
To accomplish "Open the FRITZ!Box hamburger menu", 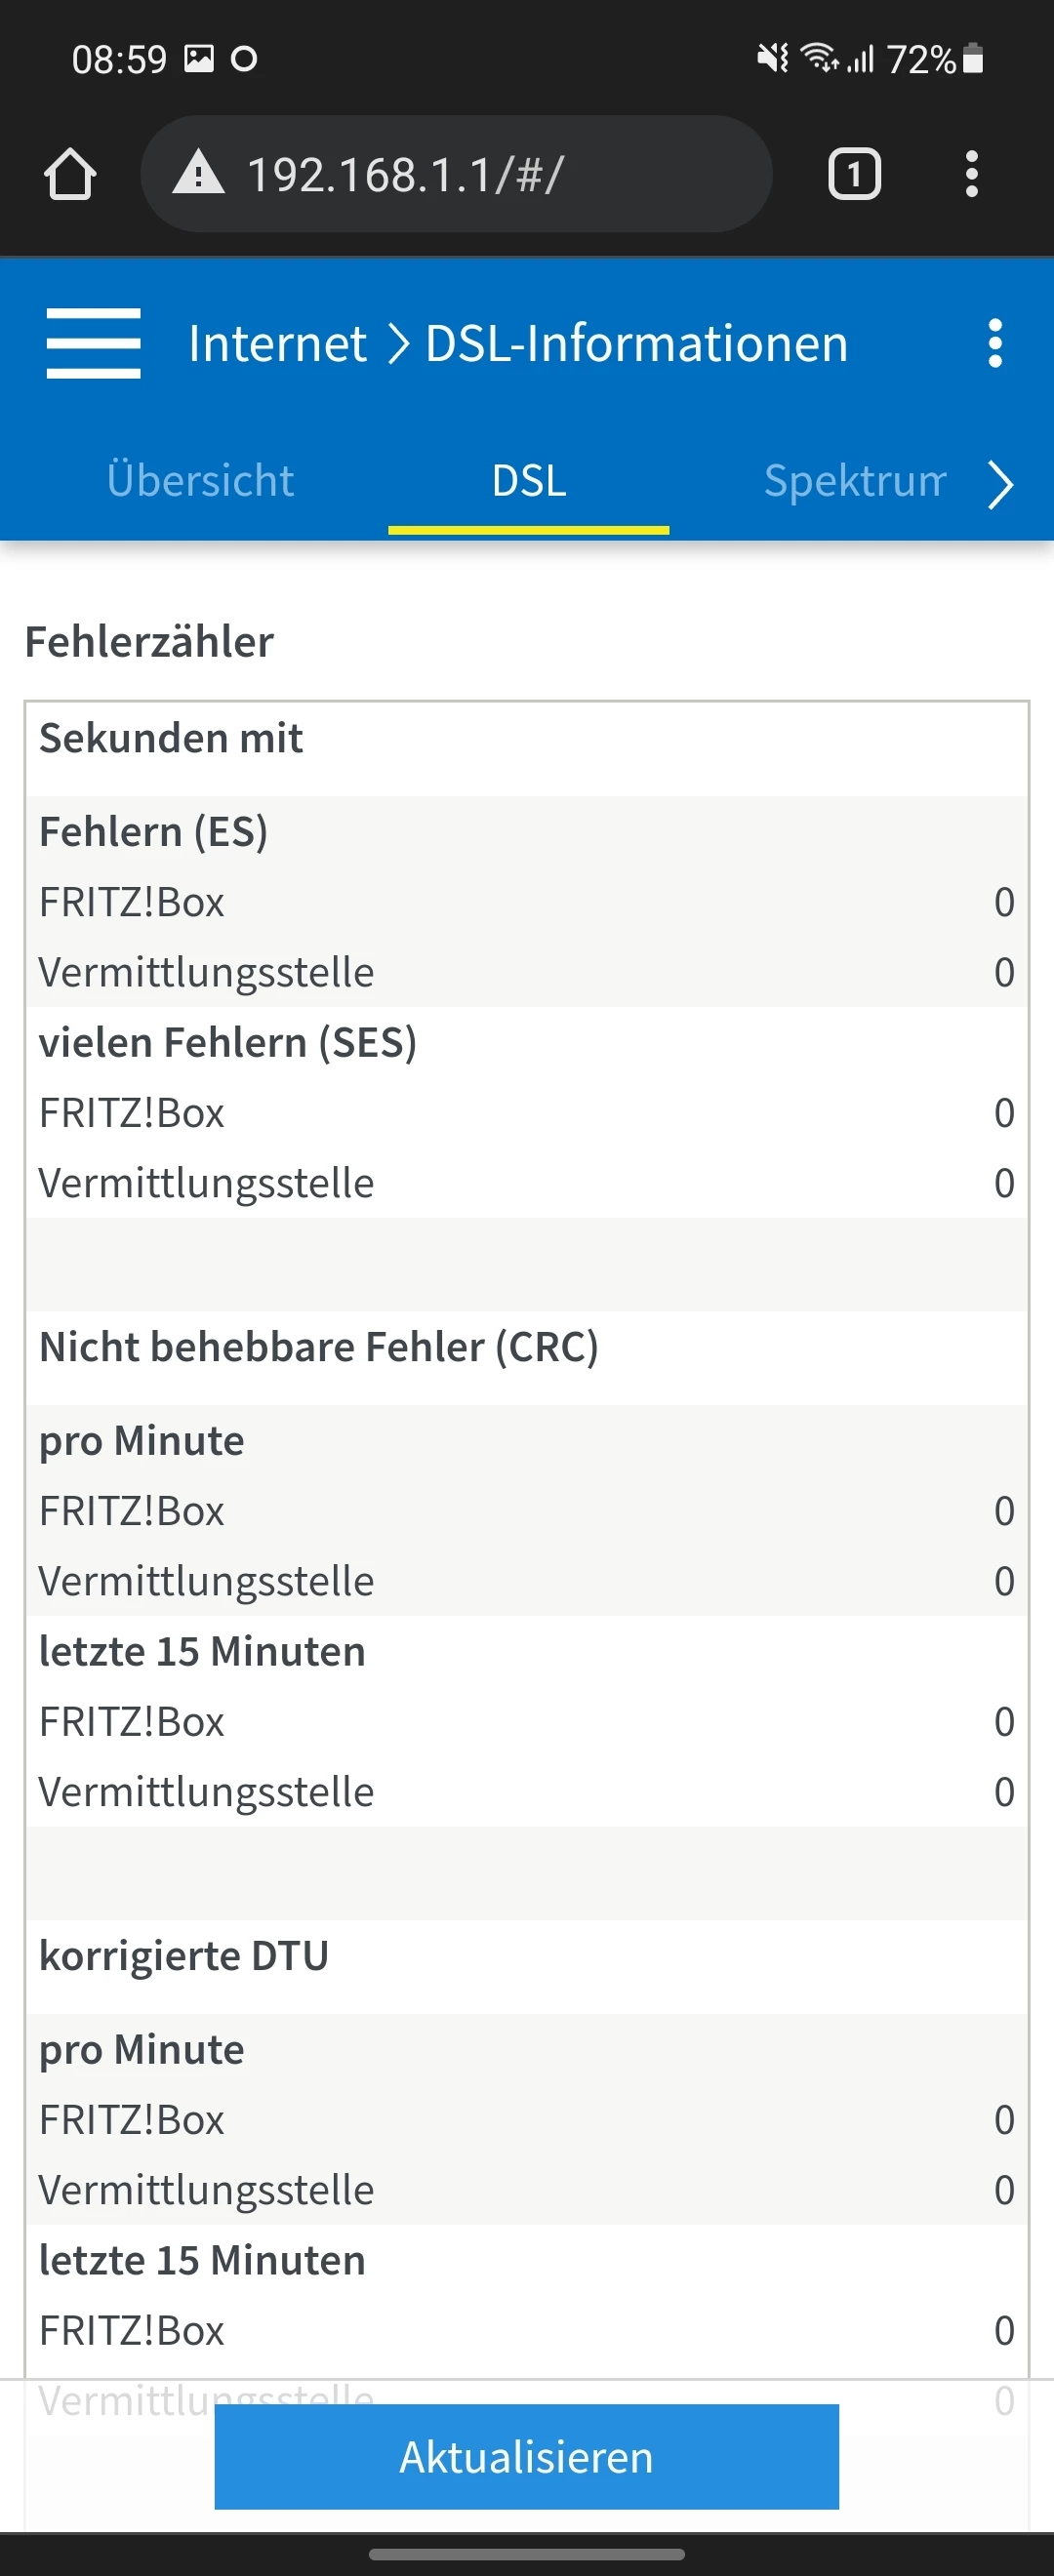I will click(x=93, y=343).
